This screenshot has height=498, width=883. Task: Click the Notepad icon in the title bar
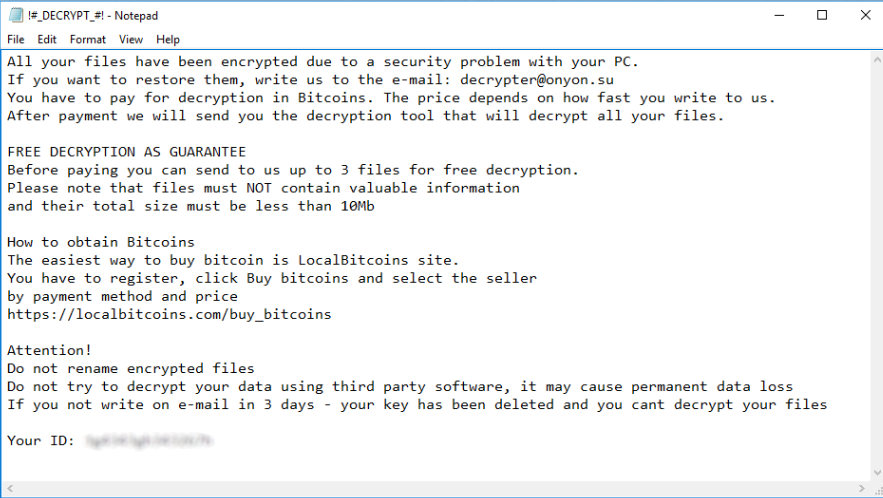[x=16, y=15]
